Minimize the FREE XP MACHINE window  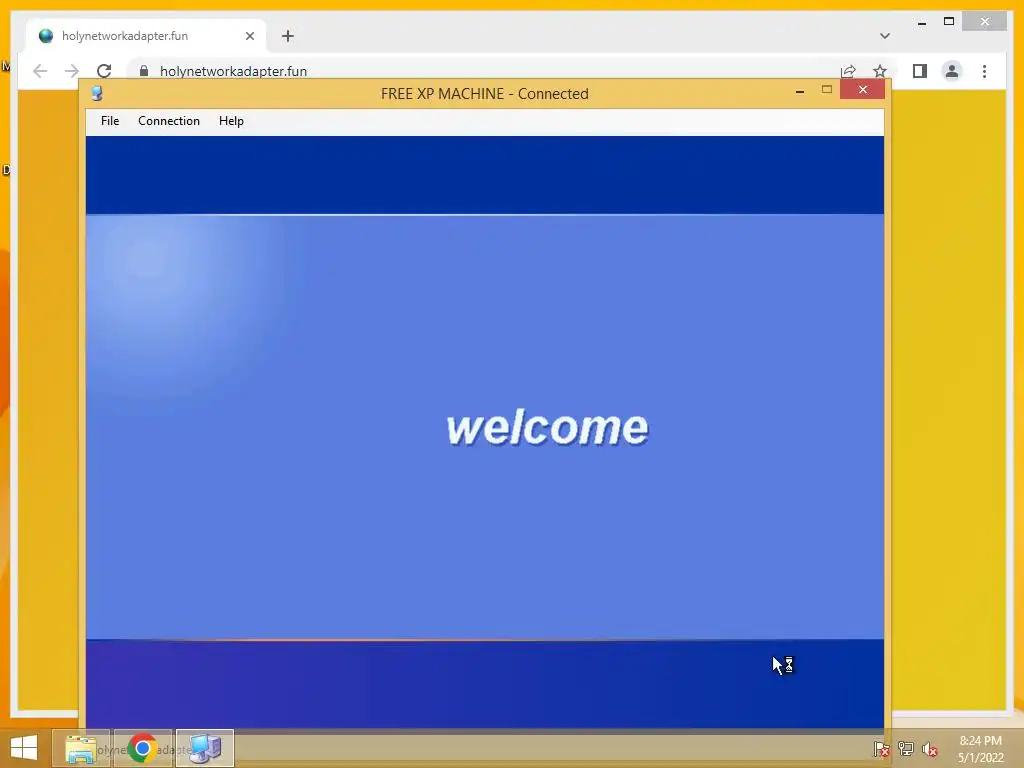click(799, 91)
